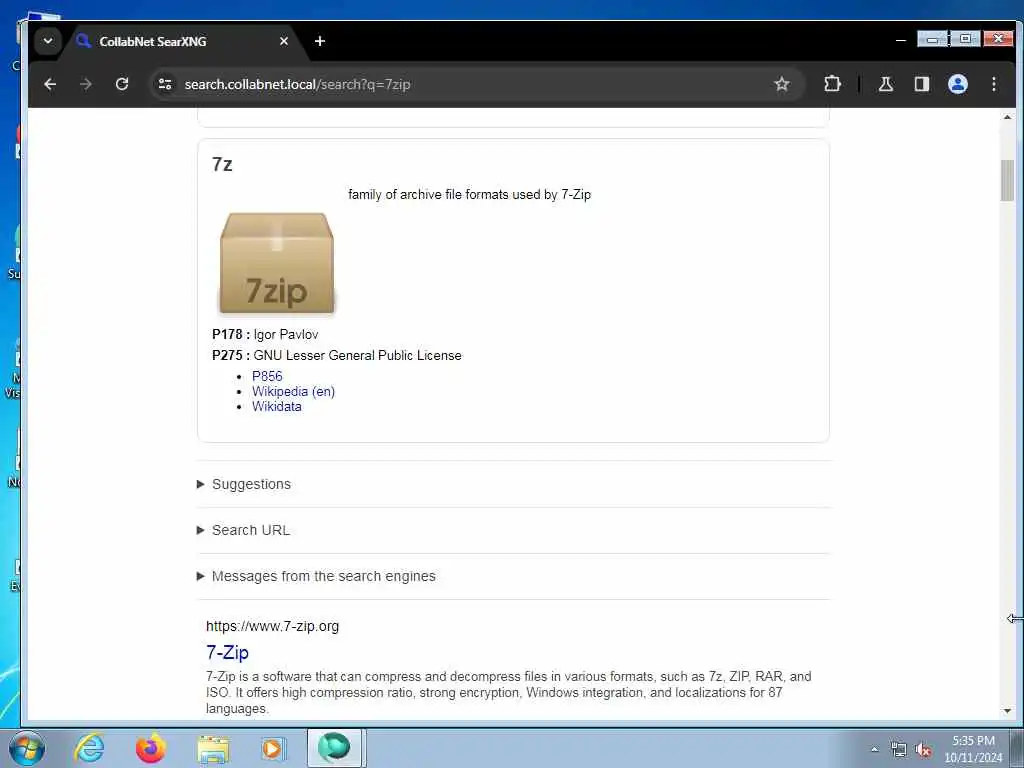Bookmark this page with the star icon
1024x768 pixels.
tap(782, 84)
